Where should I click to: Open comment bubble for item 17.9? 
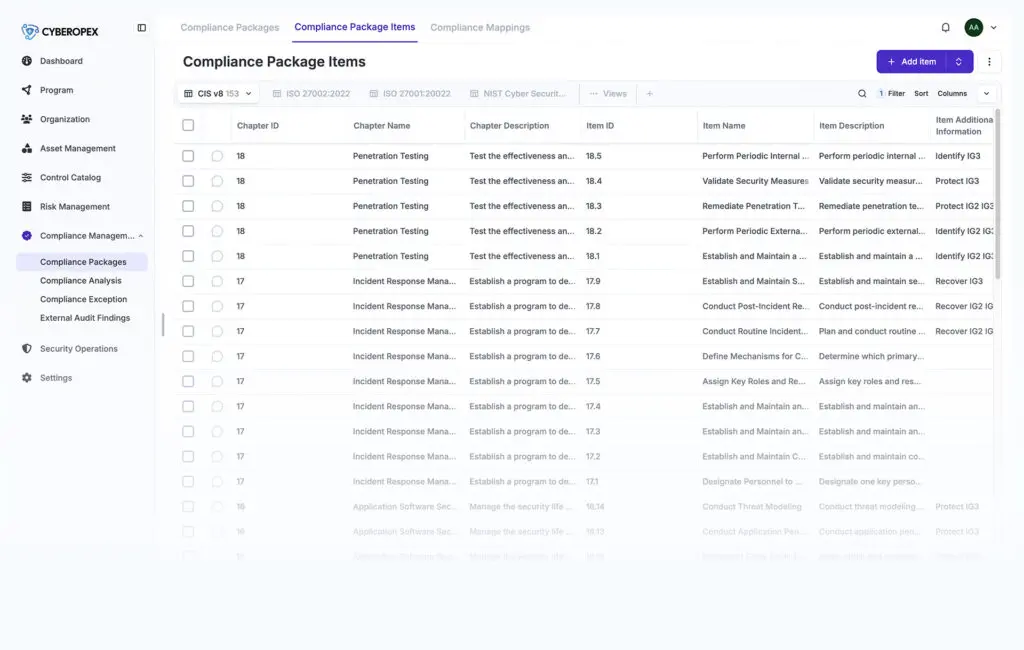217,281
